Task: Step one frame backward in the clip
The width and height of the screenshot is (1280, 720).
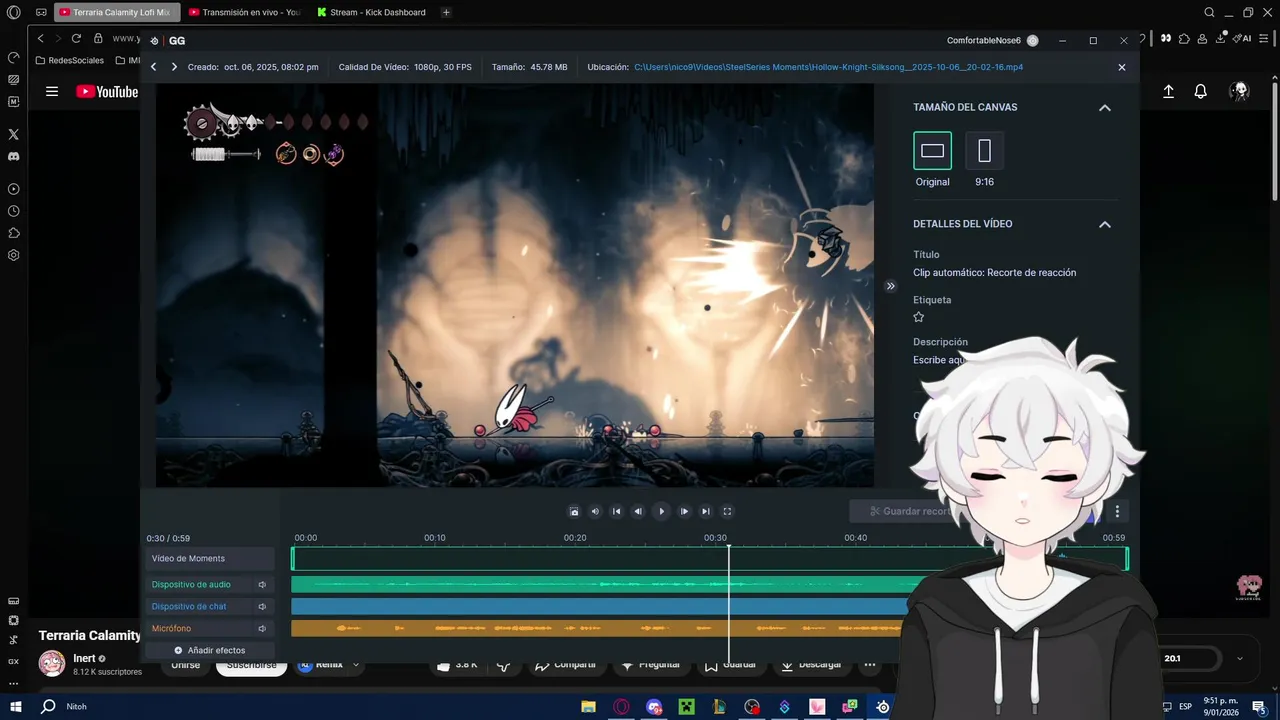Action: point(638,511)
